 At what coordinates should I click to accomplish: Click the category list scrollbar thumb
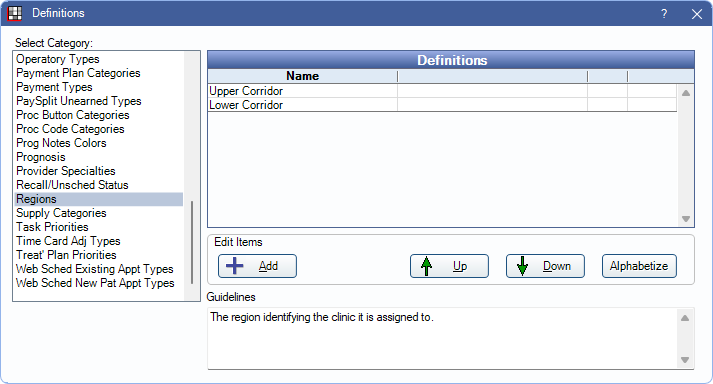[192, 242]
